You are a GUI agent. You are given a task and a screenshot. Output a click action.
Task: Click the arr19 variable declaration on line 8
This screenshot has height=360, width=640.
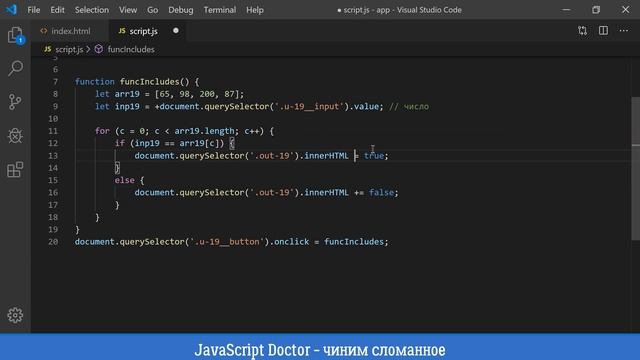point(127,94)
